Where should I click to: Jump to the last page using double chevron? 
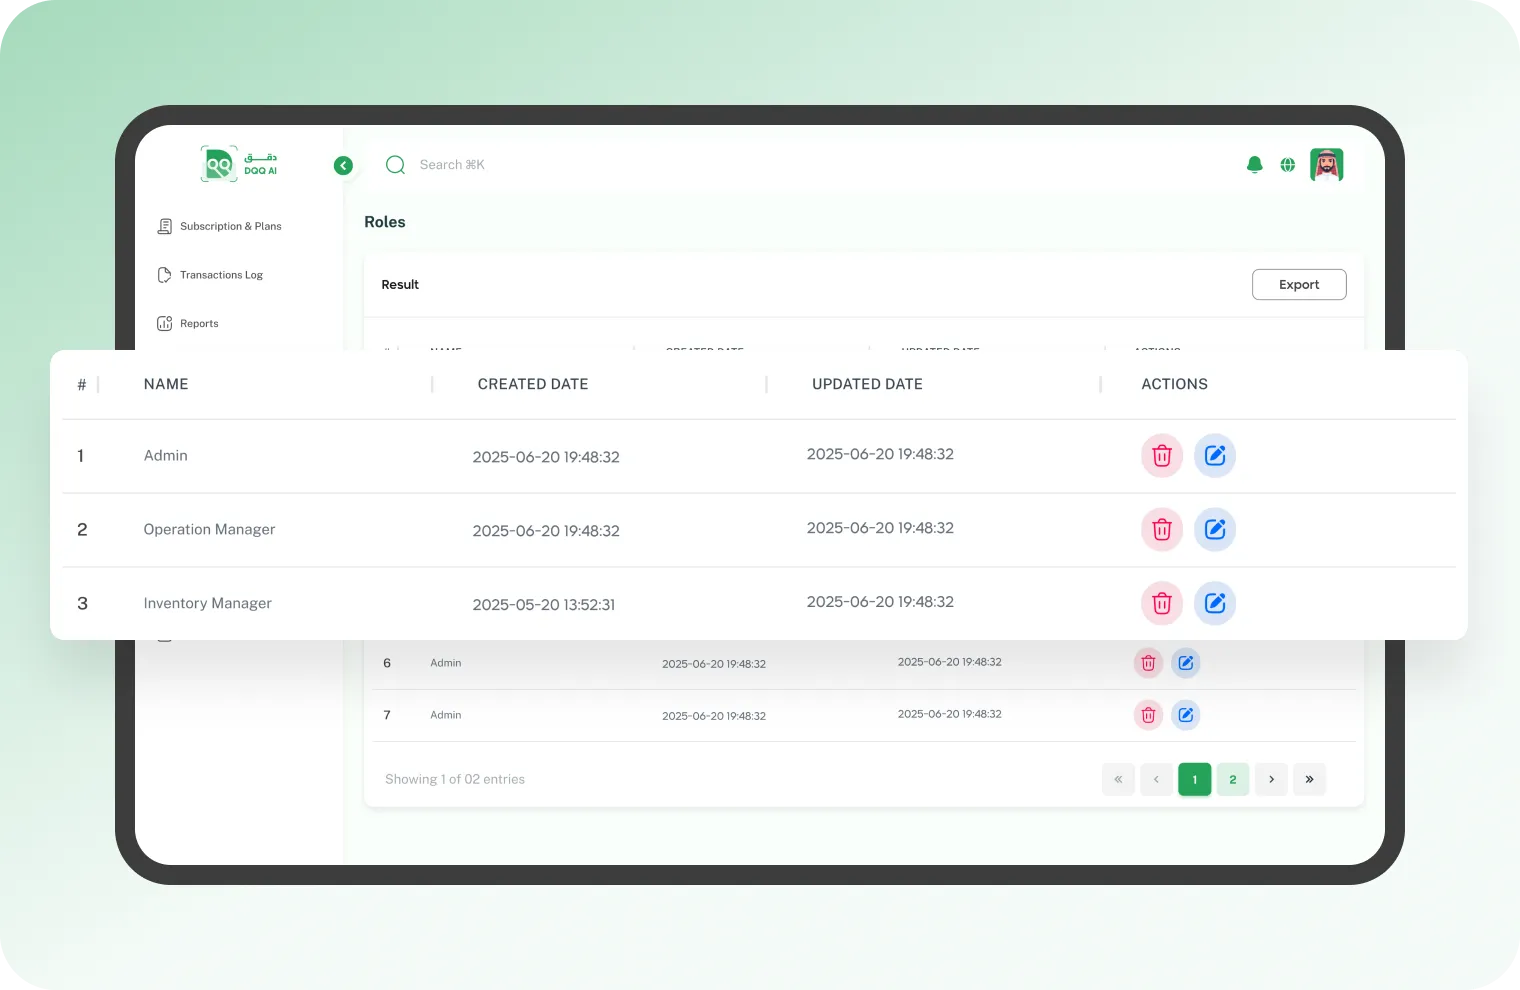pyautogui.click(x=1309, y=779)
